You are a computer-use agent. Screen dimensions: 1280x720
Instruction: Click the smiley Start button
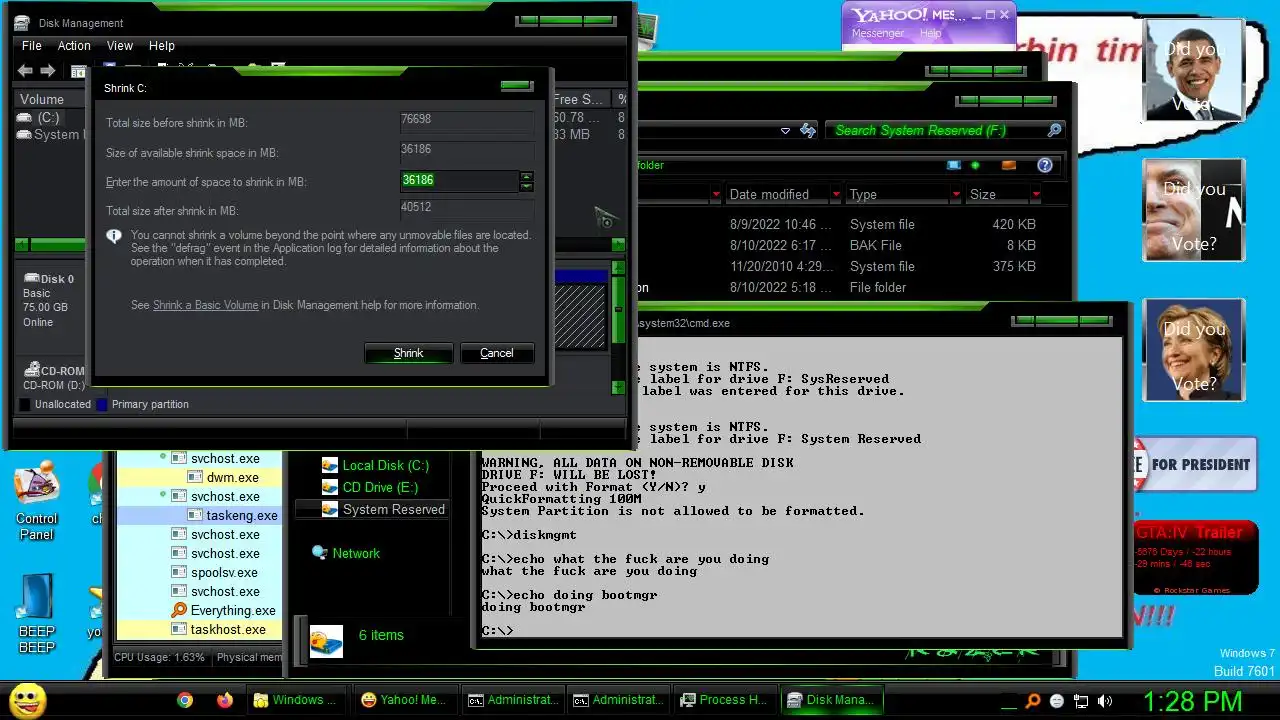click(27, 699)
